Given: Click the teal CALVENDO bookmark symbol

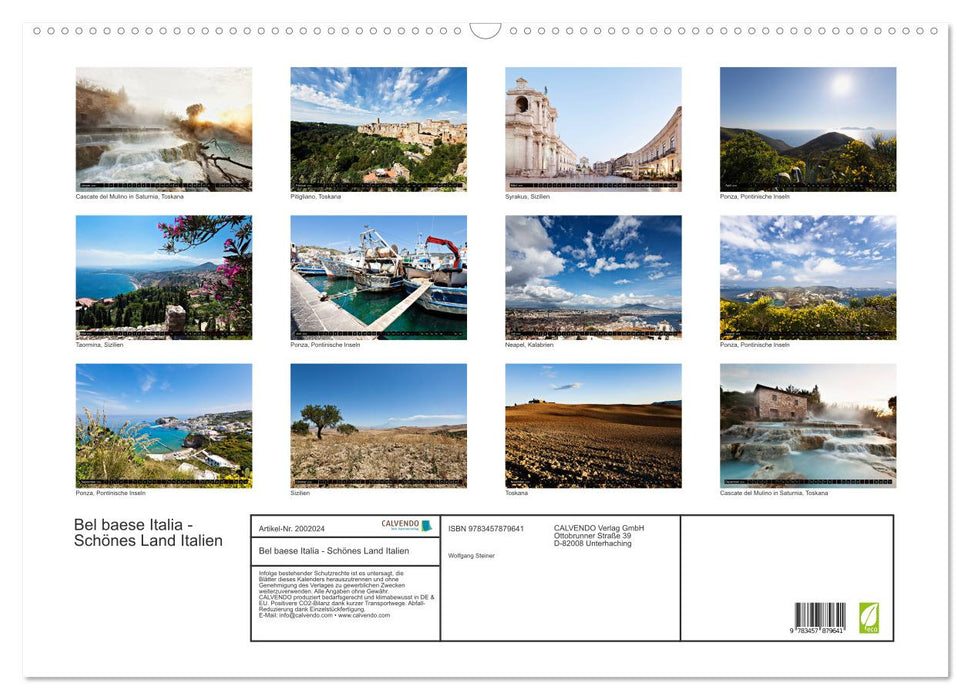Looking at the screenshot, I should click(426, 524).
